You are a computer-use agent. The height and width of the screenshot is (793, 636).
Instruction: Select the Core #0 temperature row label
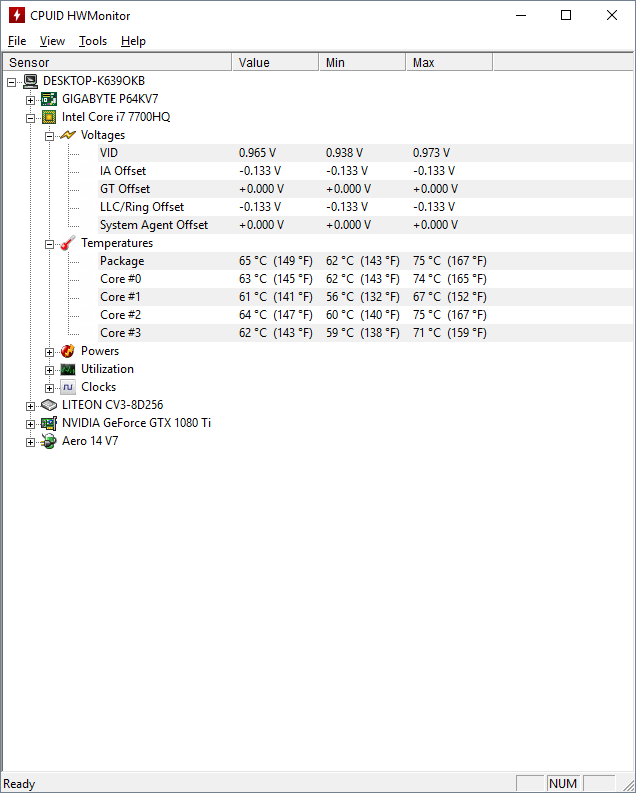point(120,279)
